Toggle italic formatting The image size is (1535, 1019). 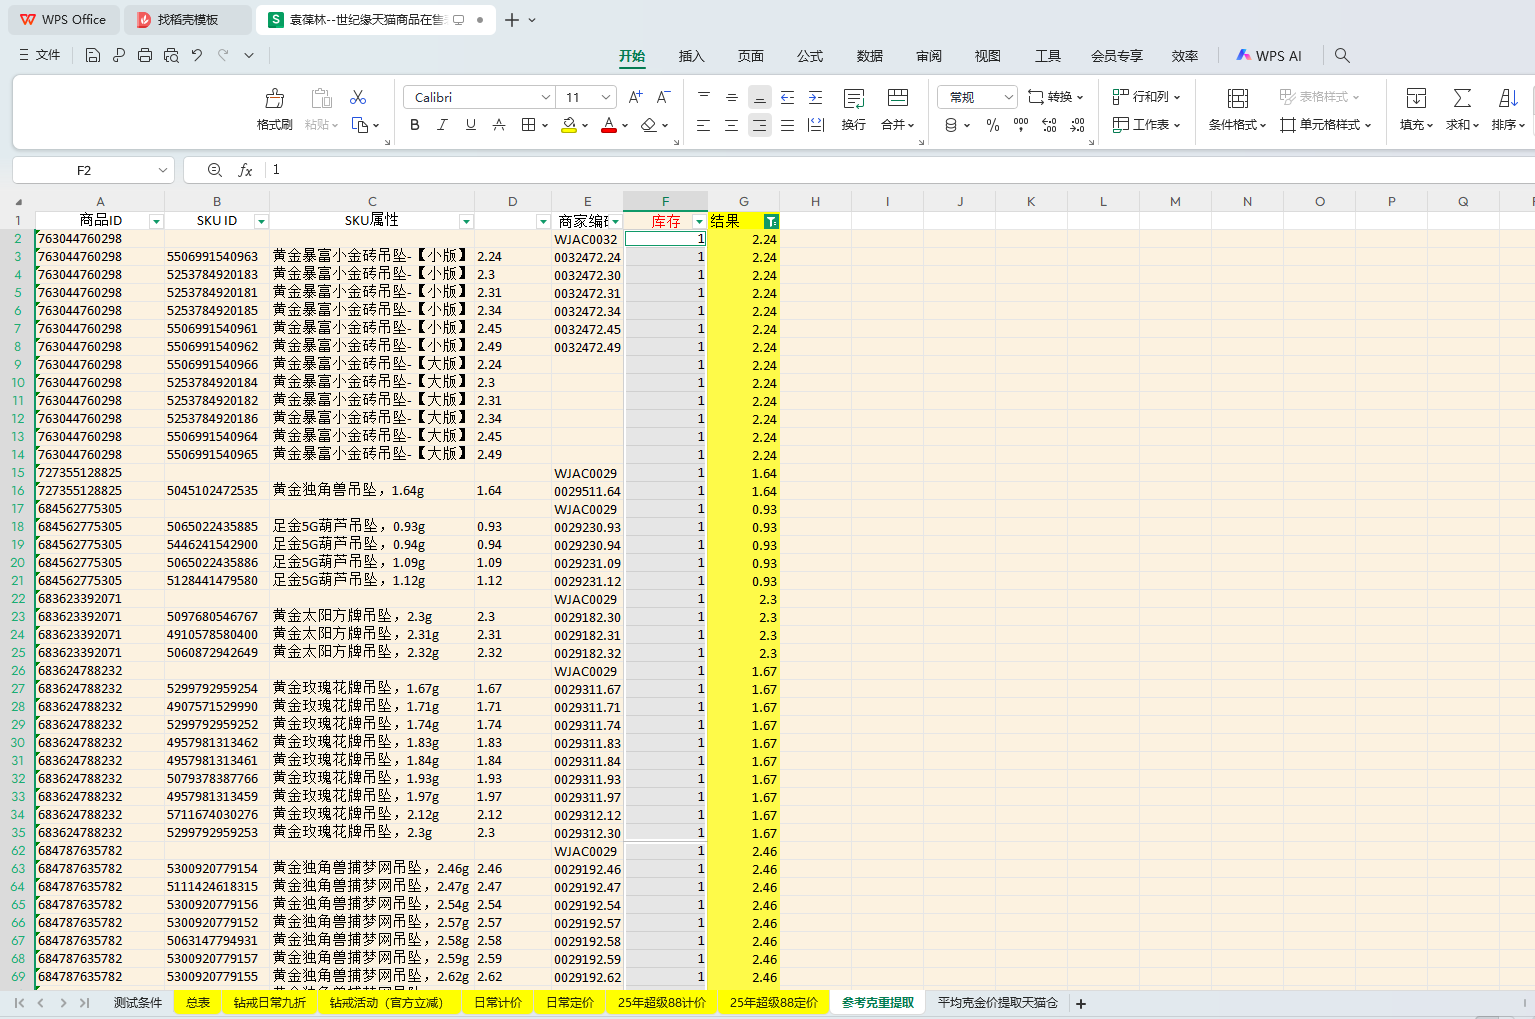click(x=442, y=125)
